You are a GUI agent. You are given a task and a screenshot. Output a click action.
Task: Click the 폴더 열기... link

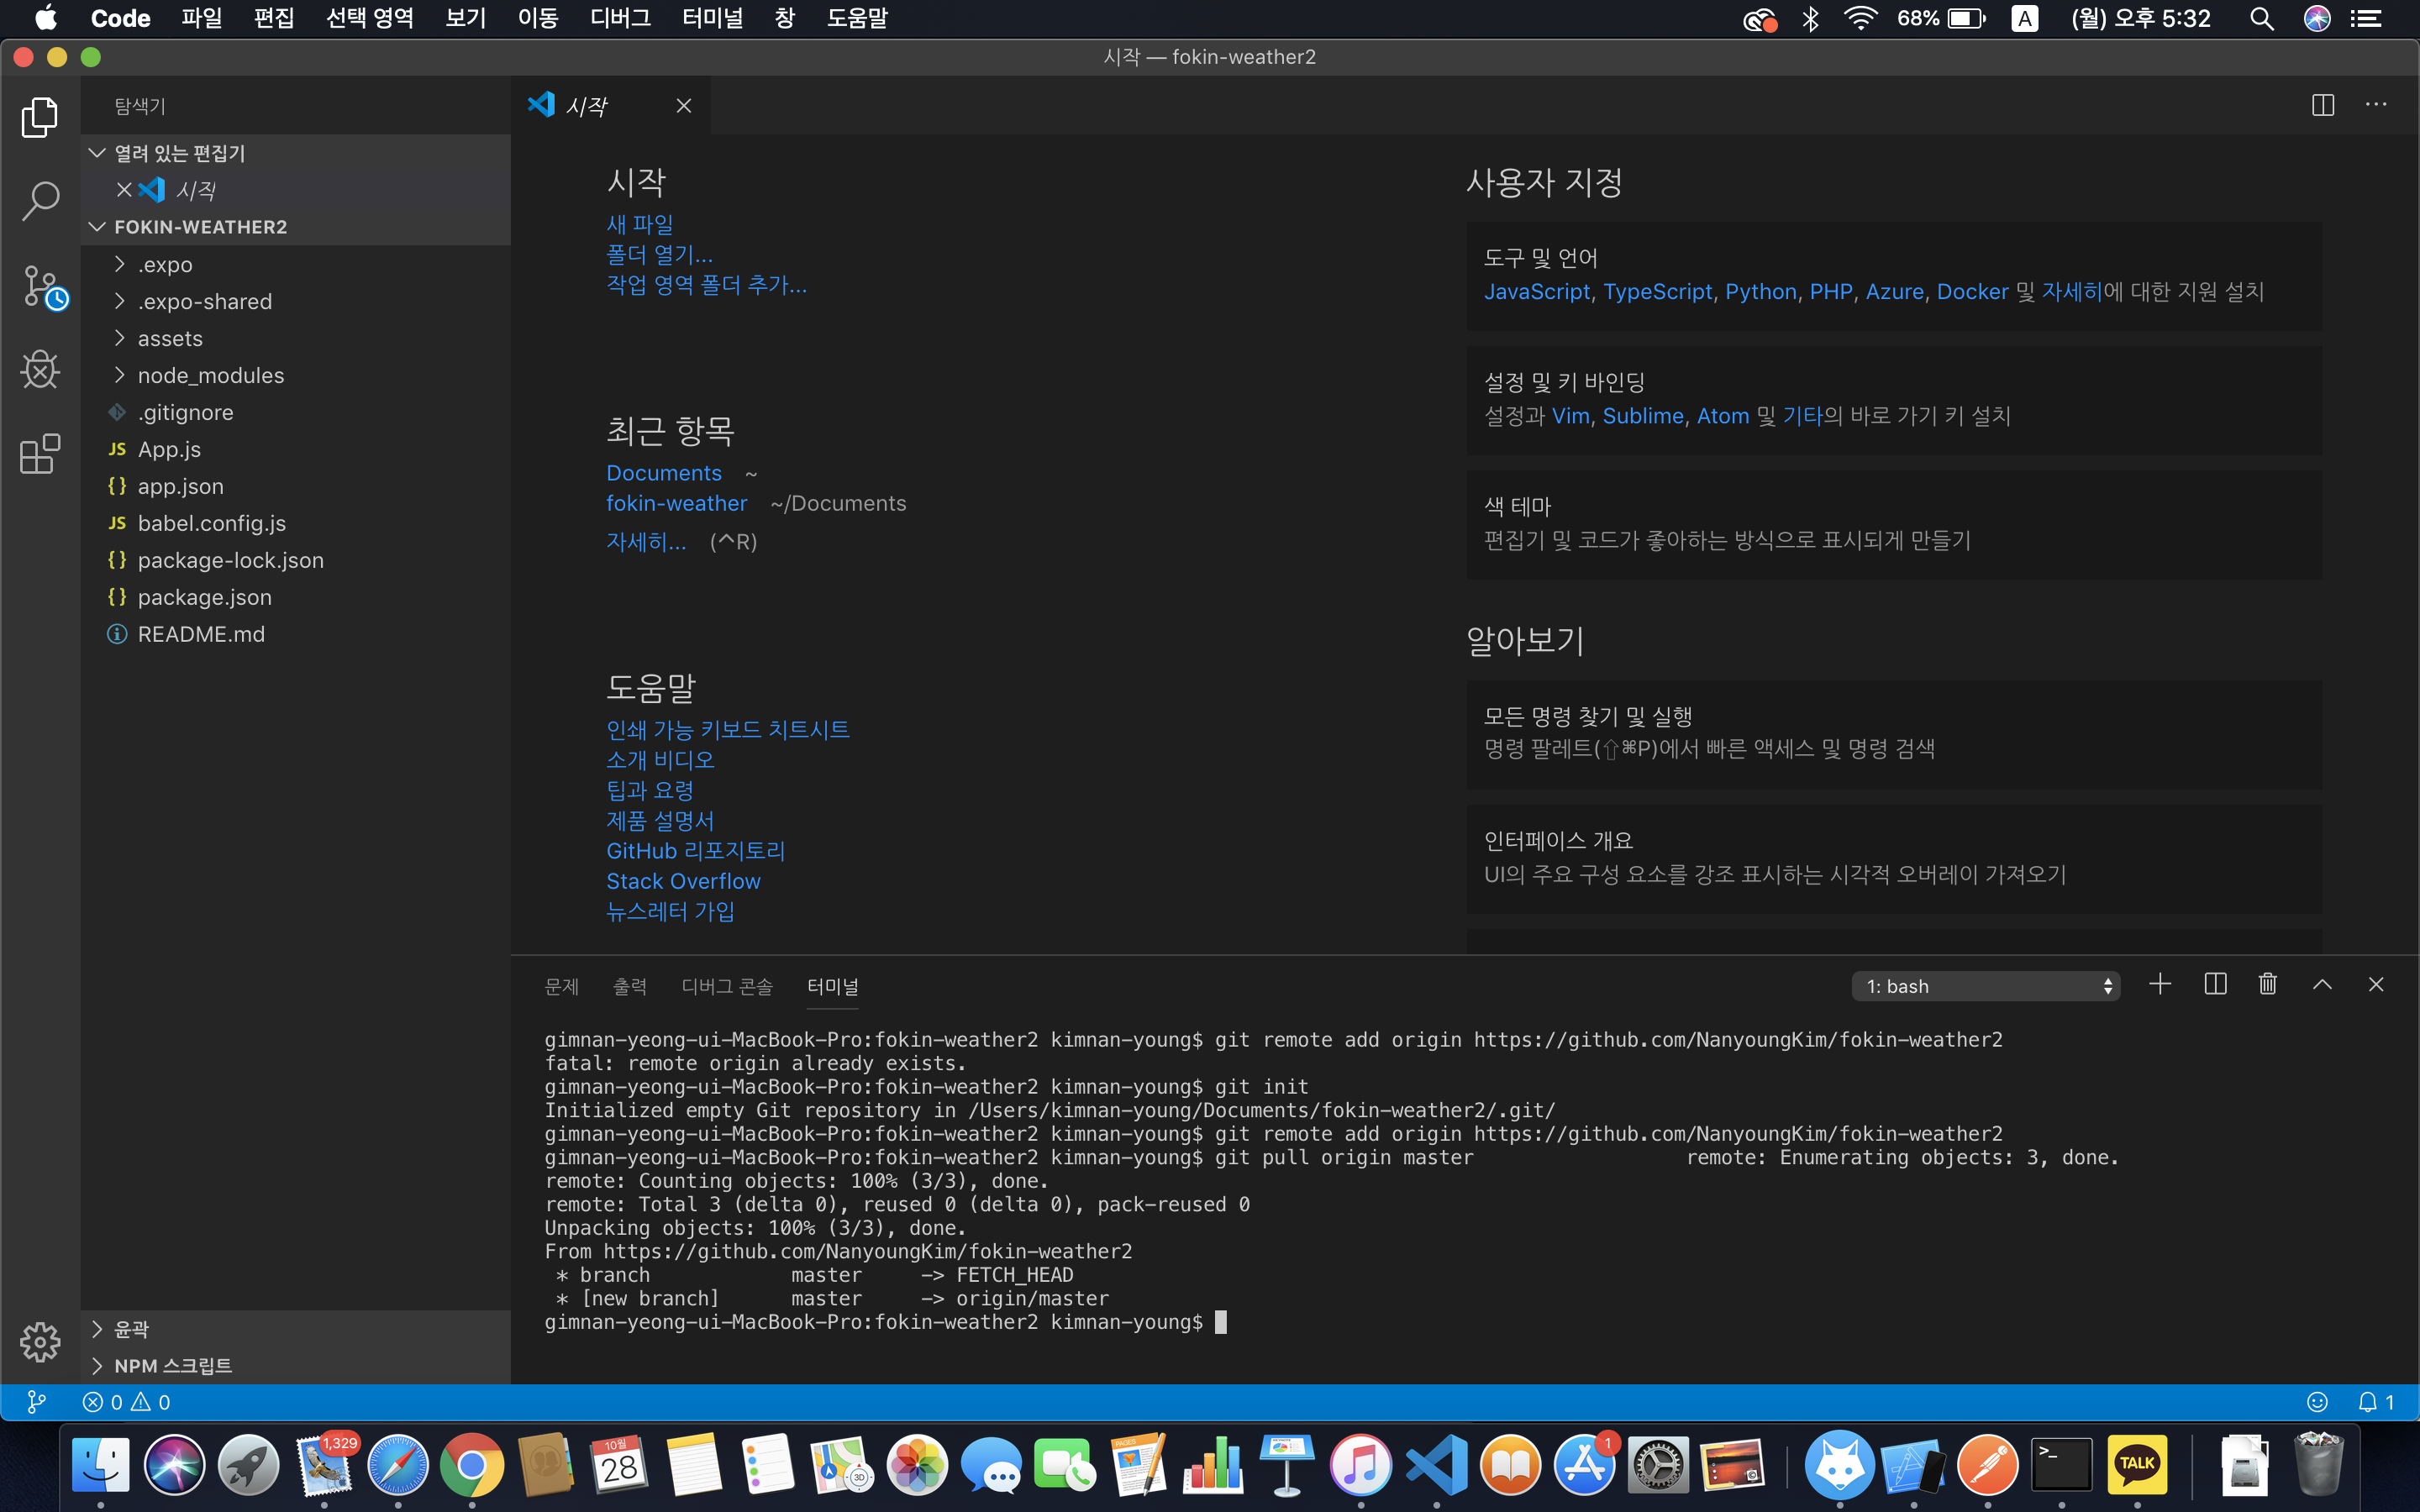[x=659, y=254]
